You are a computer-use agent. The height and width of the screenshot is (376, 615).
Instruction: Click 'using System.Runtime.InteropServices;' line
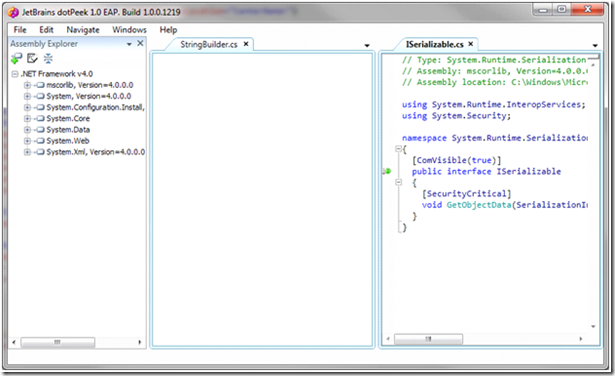(493, 105)
